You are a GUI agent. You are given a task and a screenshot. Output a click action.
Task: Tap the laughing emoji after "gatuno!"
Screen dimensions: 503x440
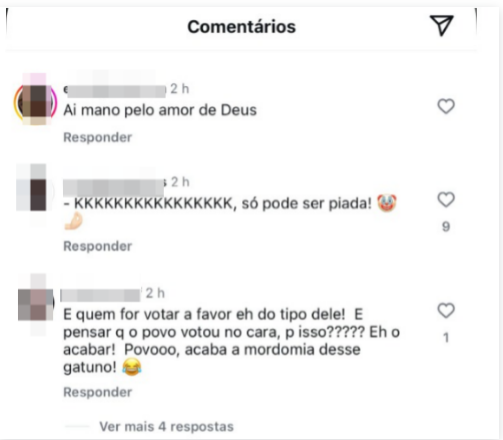pos(132,367)
